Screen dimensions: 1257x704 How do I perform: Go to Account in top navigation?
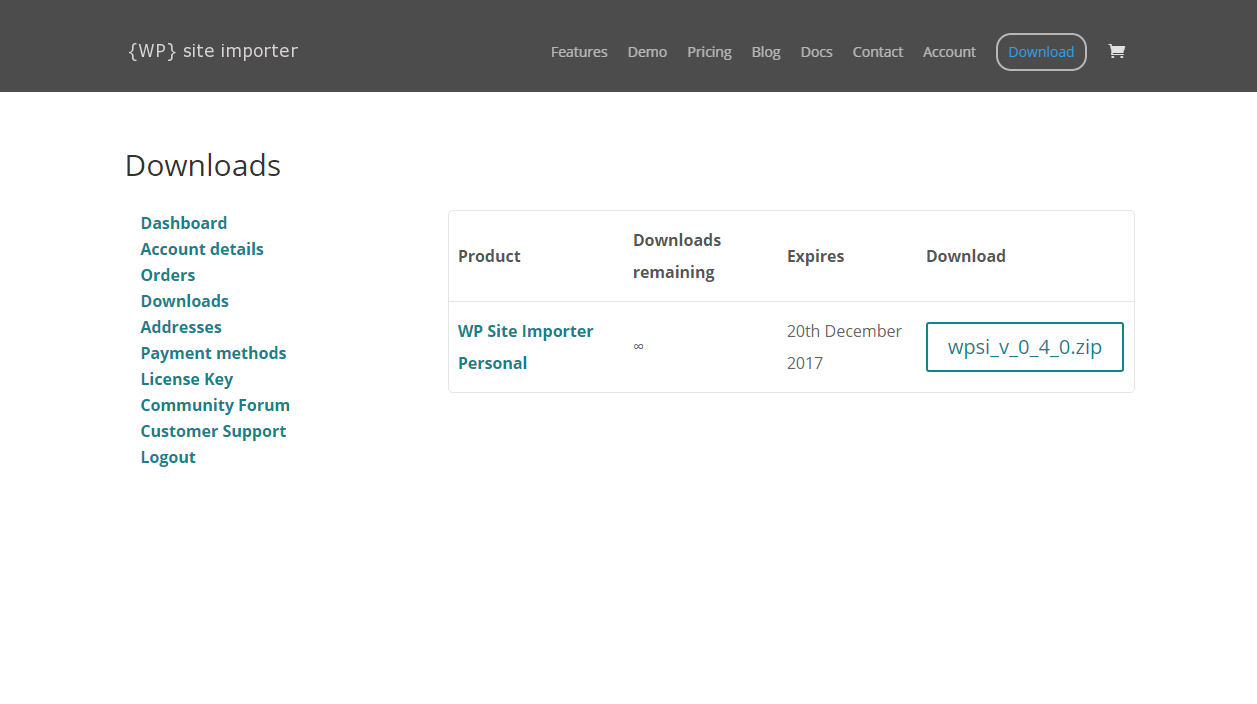[x=949, y=52]
